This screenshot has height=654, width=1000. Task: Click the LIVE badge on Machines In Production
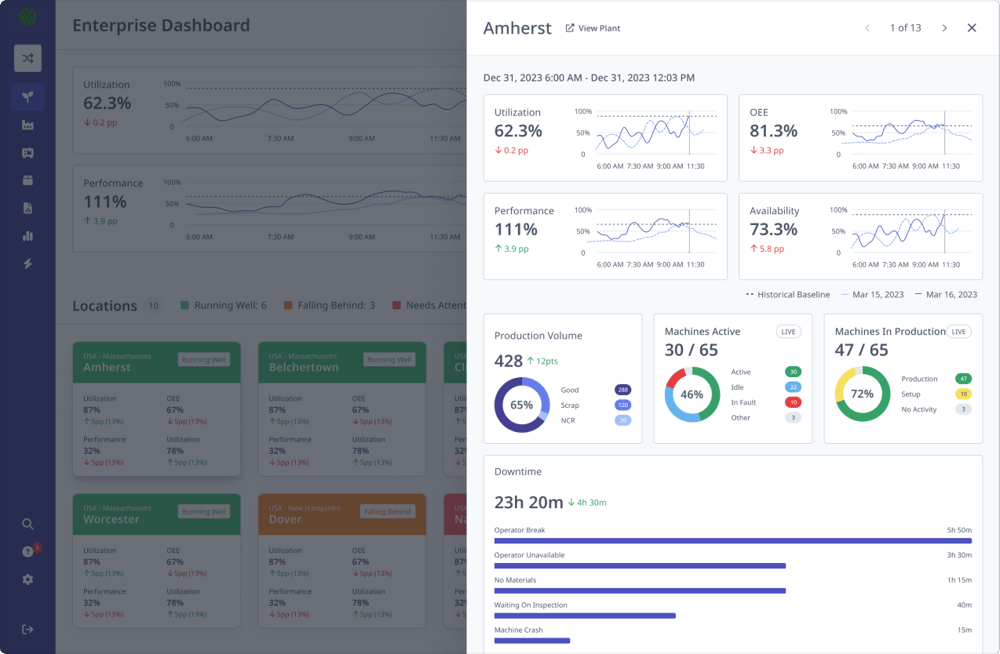coord(959,332)
